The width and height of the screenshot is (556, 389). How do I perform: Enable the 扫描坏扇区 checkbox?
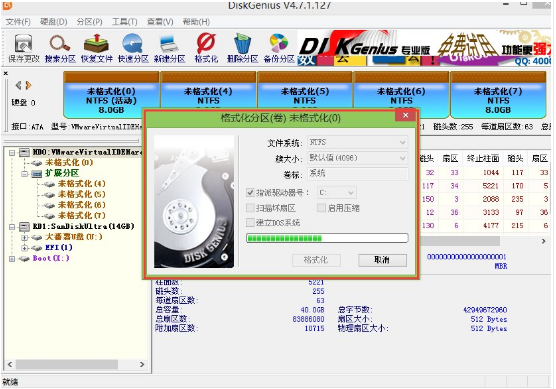tap(250, 208)
